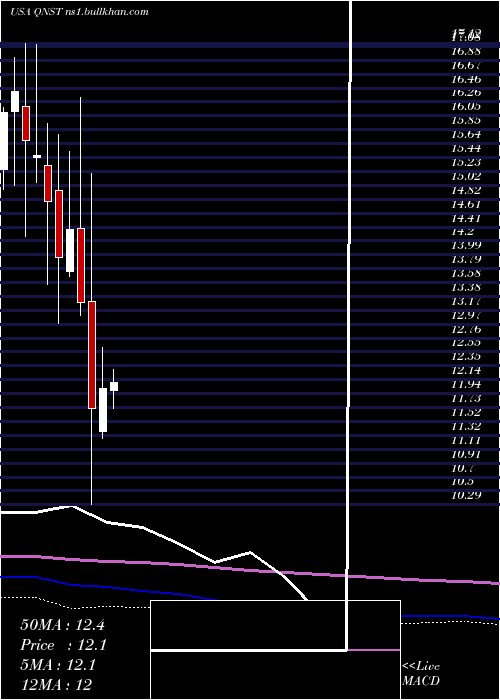Click the 14.61 price axis label

point(466,204)
